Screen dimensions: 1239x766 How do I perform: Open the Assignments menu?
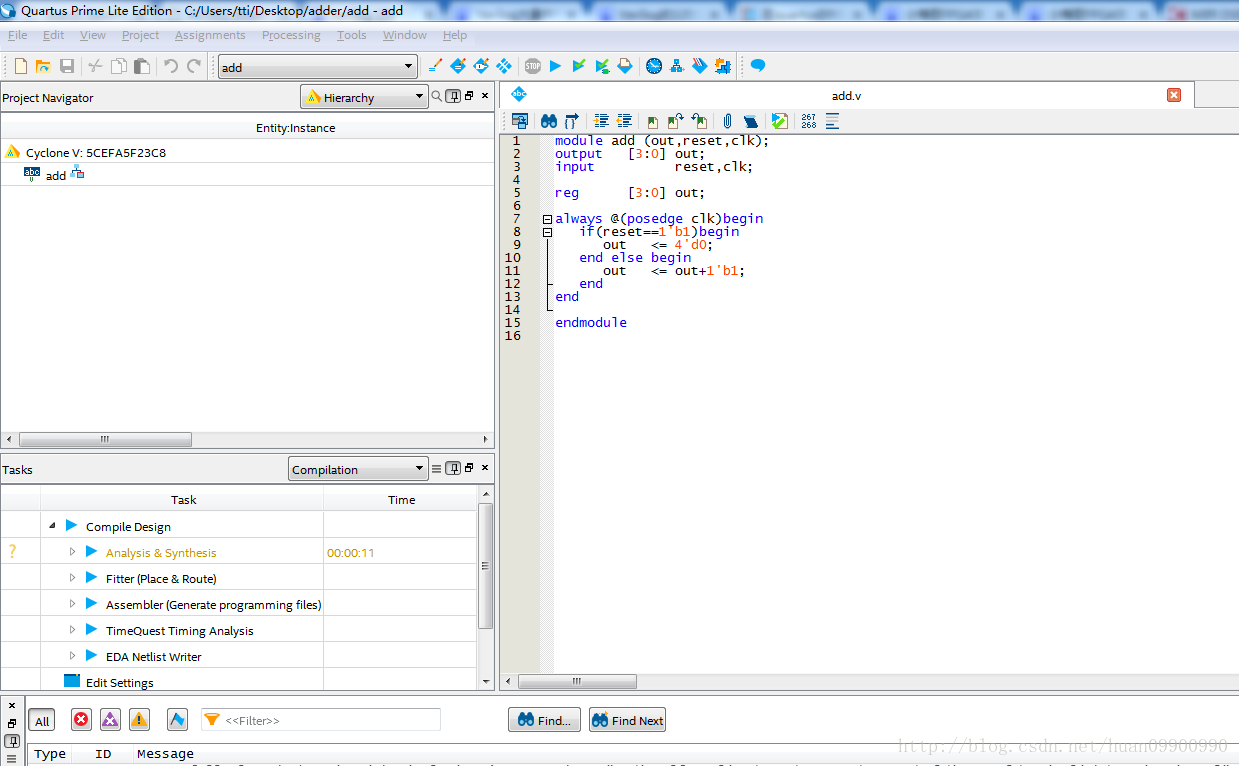210,35
